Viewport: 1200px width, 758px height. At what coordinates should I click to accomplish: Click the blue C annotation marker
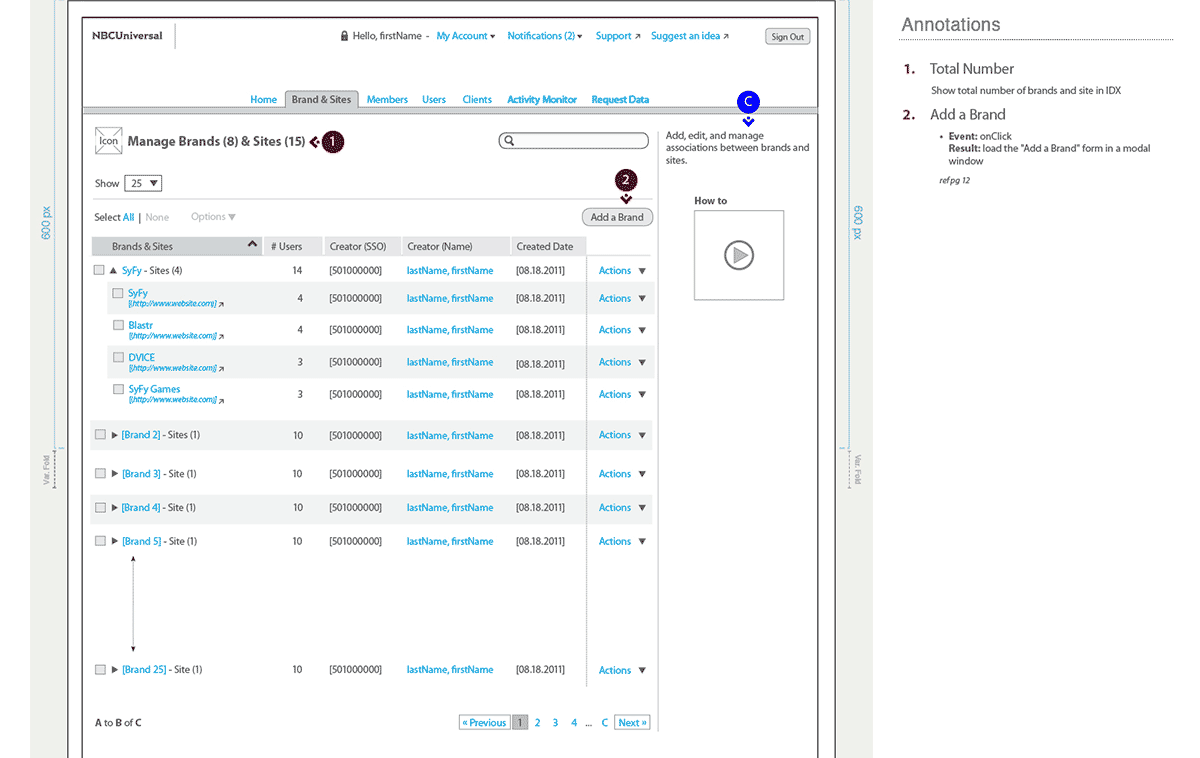click(748, 101)
